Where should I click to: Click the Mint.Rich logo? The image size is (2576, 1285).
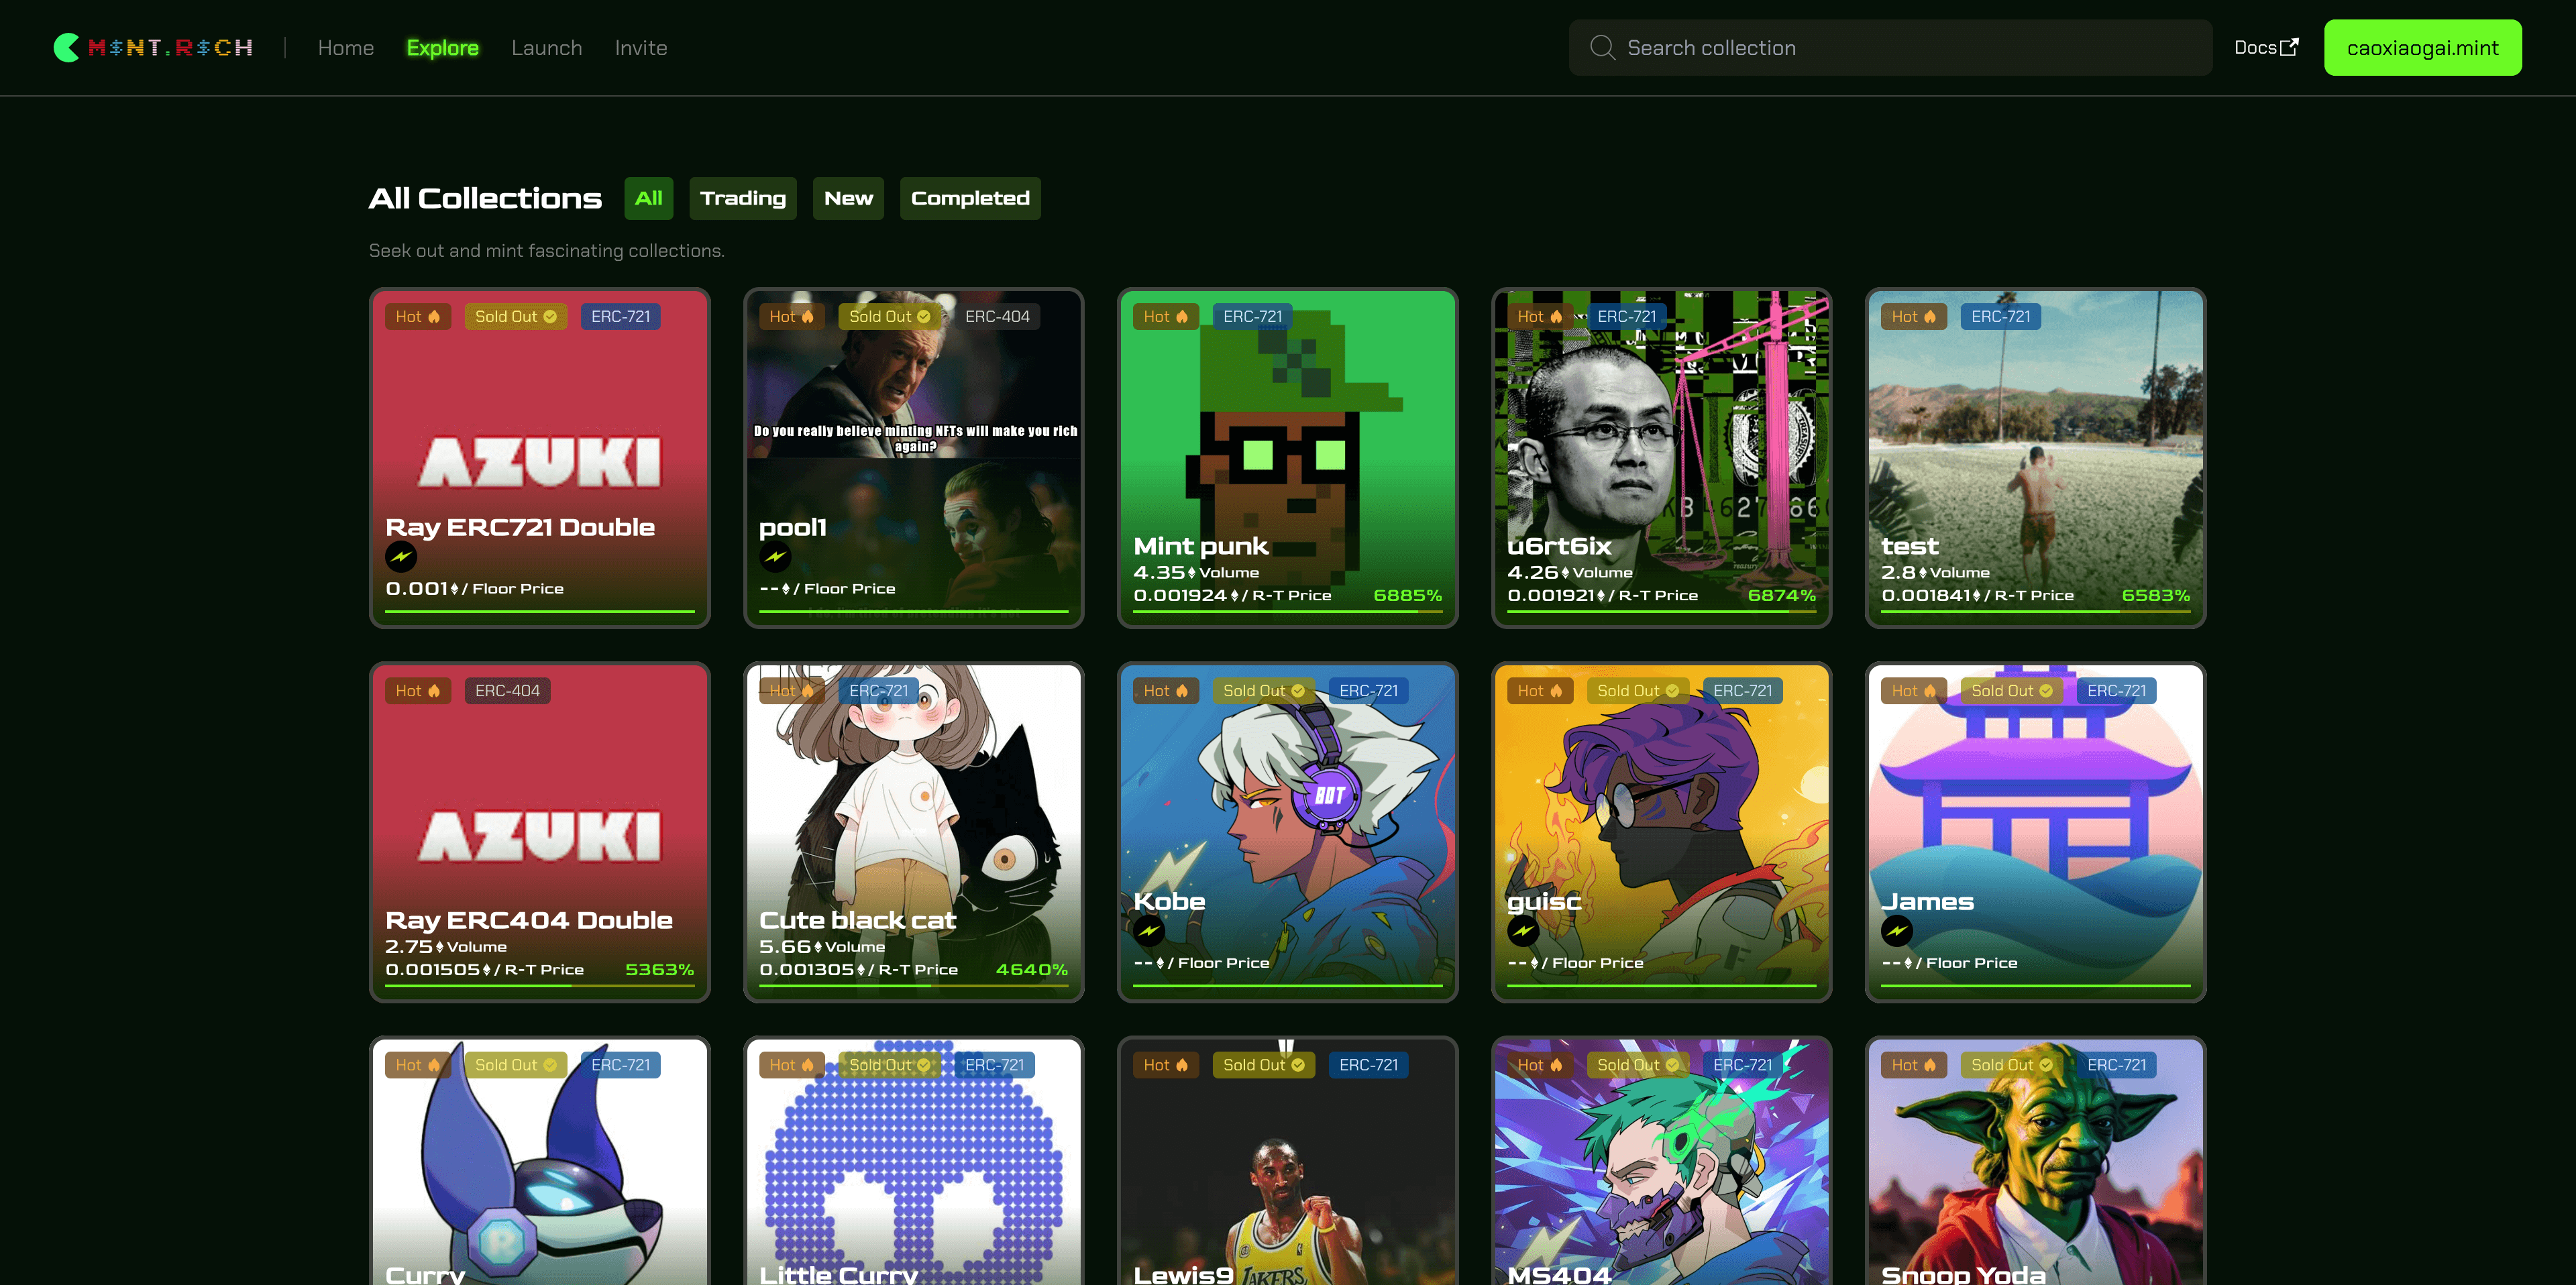tap(153, 47)
